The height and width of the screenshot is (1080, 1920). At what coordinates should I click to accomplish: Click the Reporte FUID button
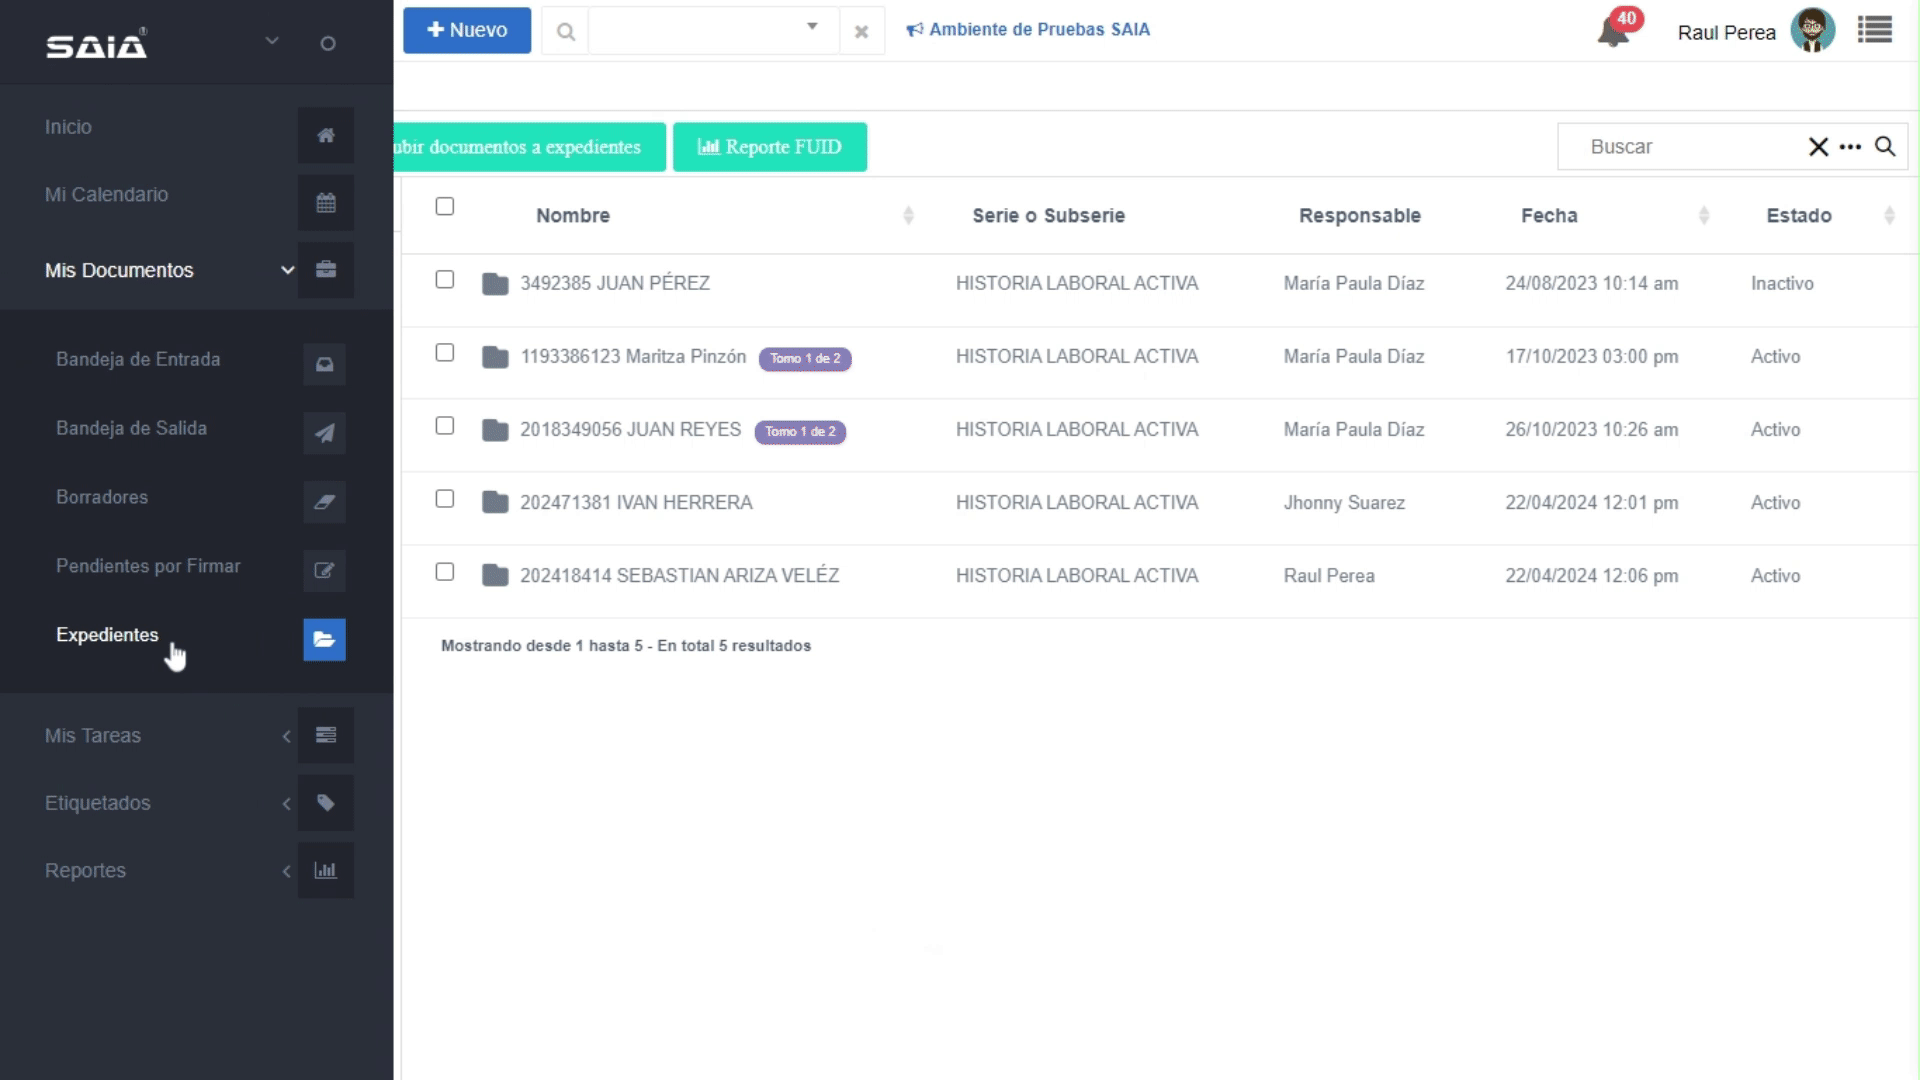[x=769, y=147]
